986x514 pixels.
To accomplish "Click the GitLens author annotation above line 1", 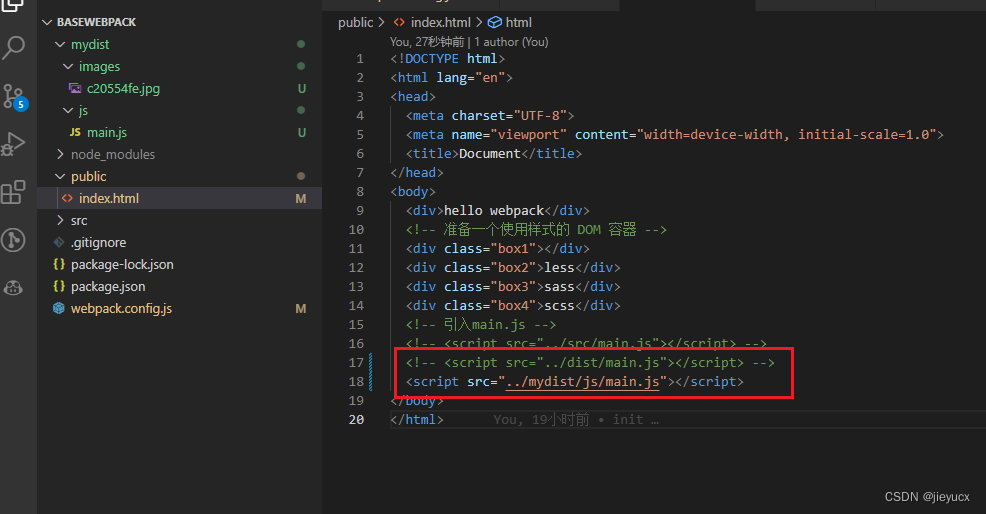I will (469, 42).
